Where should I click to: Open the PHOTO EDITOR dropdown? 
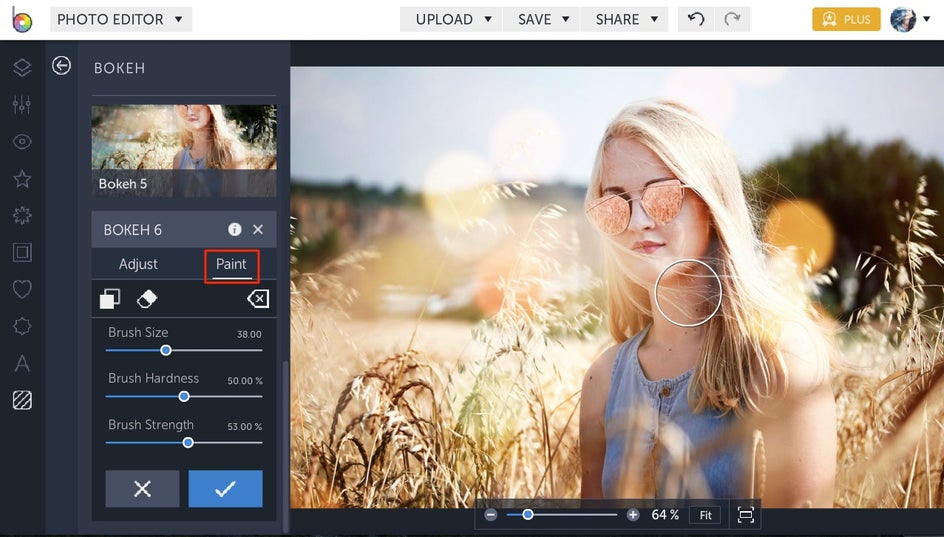point(120,19)
